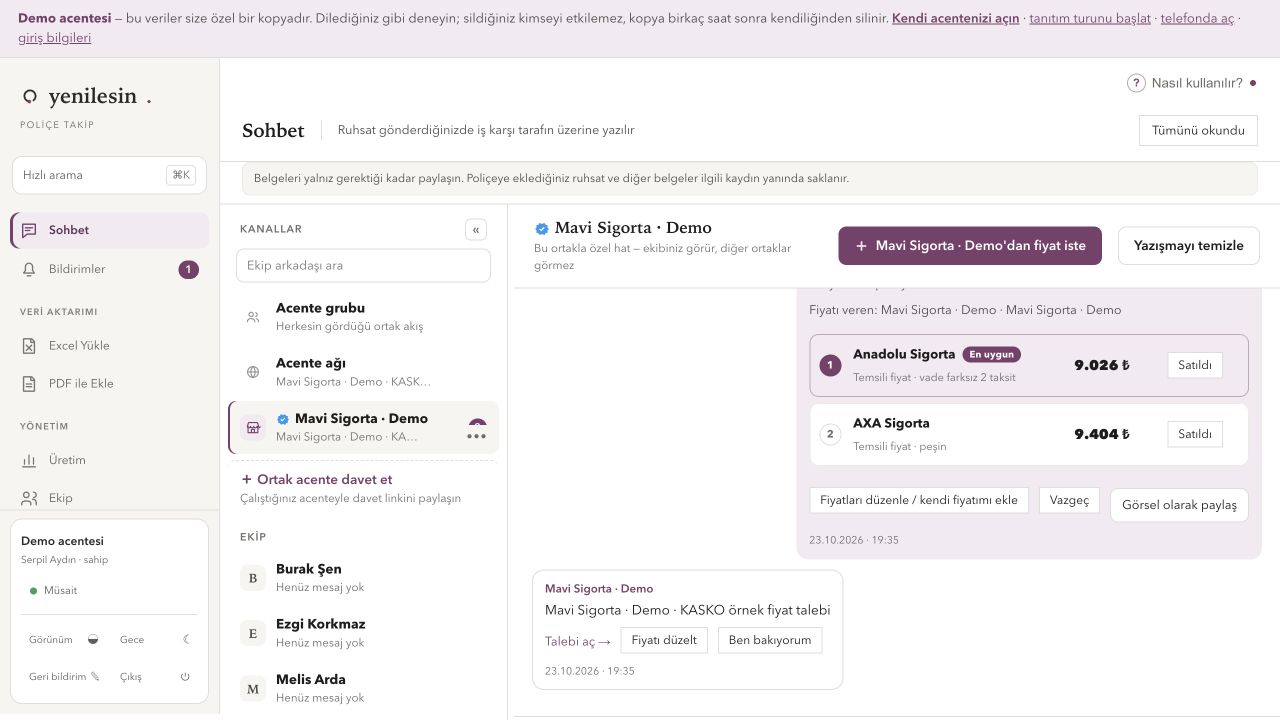This screenshot has width=1280, height=720.
Task: Click the Ben bakıyorum button
Action: [770, 640]
